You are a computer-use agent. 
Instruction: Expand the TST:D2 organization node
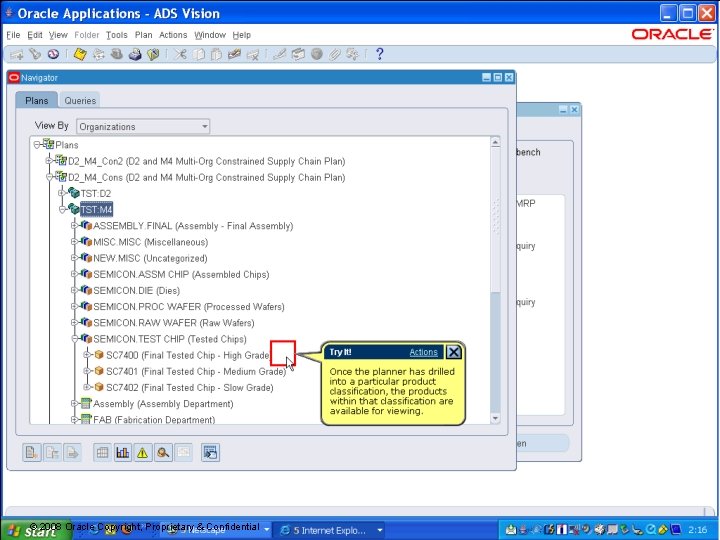point(62,193)
